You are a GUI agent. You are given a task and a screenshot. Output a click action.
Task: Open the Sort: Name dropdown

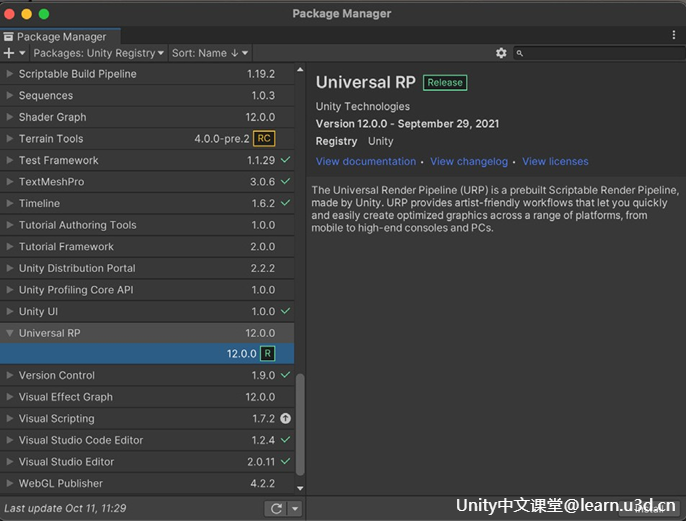pos(210,53)
